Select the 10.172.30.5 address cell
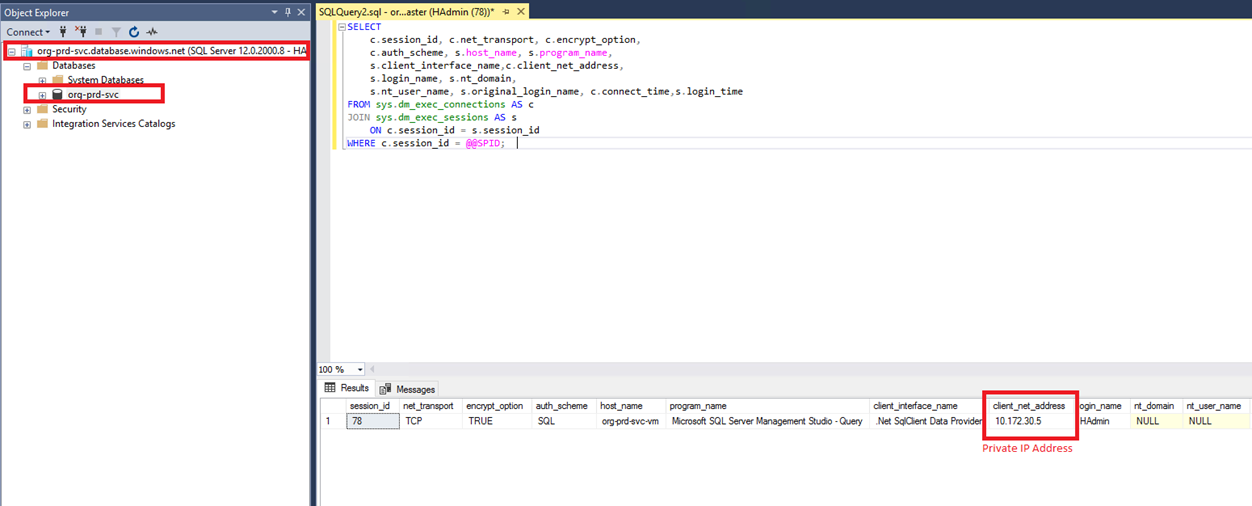The width and height of the screenshot is (1252, 506). tap(1029, 421)
